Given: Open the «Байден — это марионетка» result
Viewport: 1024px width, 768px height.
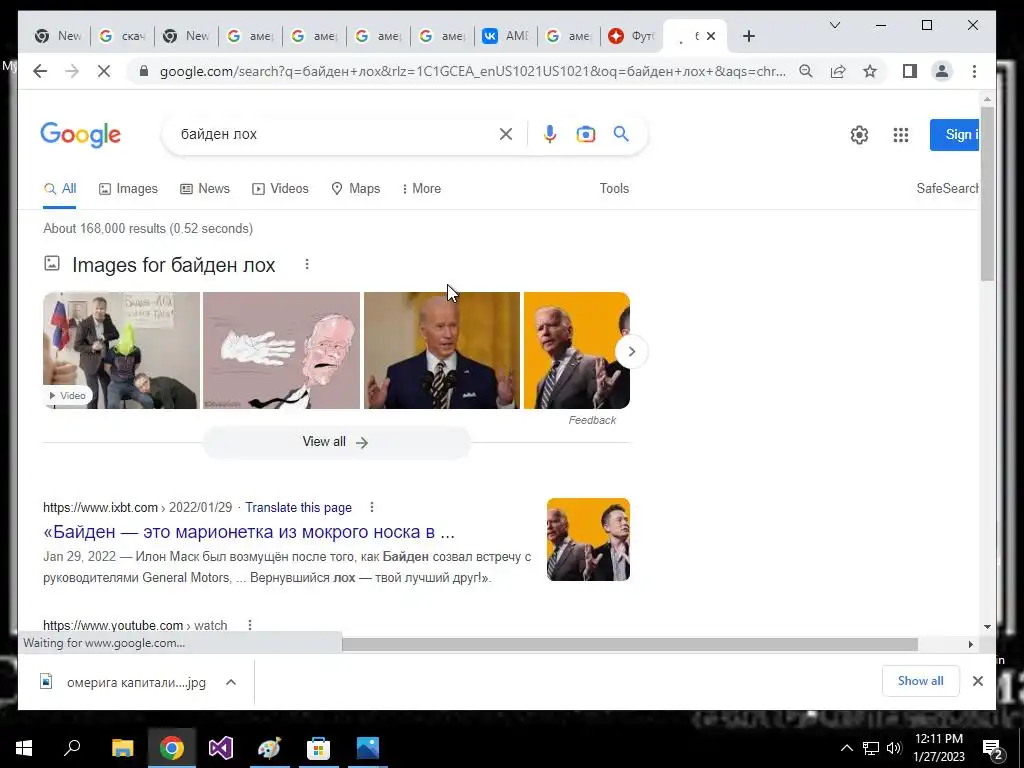Looking at the screenshot, I should coord(249,532).
